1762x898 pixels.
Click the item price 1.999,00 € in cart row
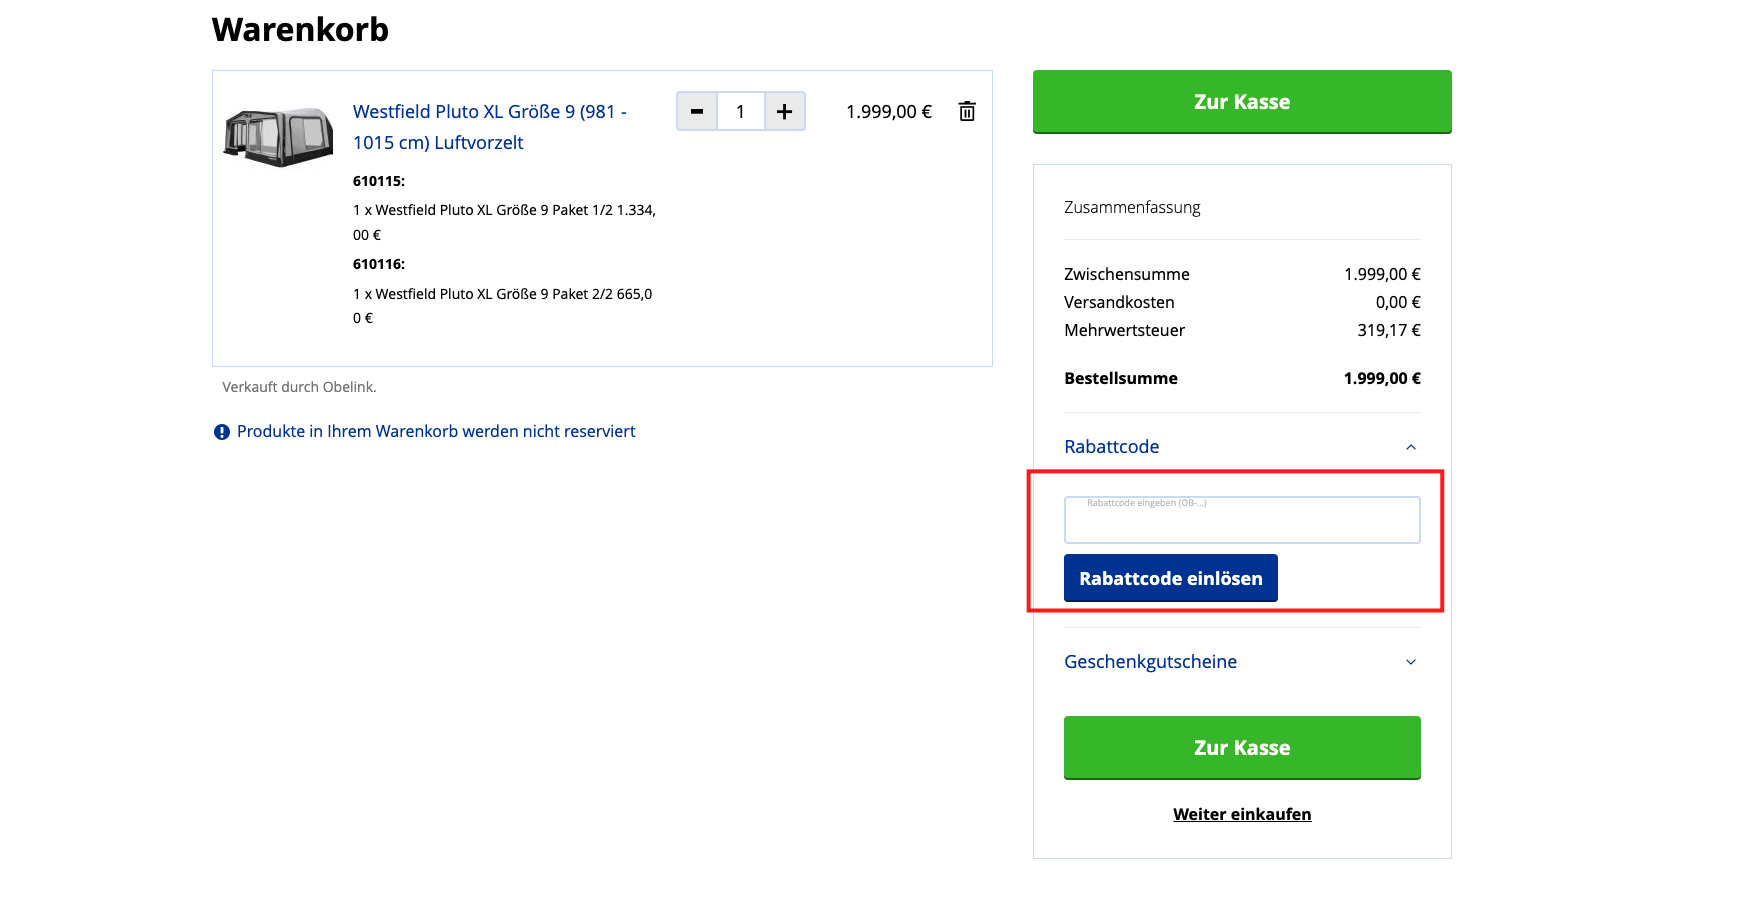point(889,111)
